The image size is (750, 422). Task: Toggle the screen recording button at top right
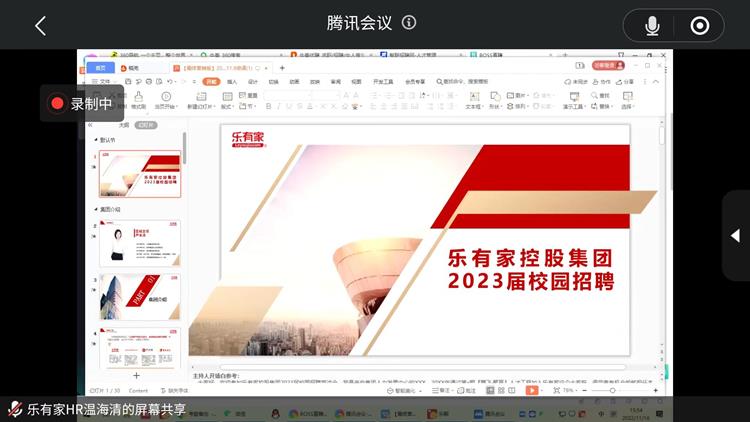[700, 26]
